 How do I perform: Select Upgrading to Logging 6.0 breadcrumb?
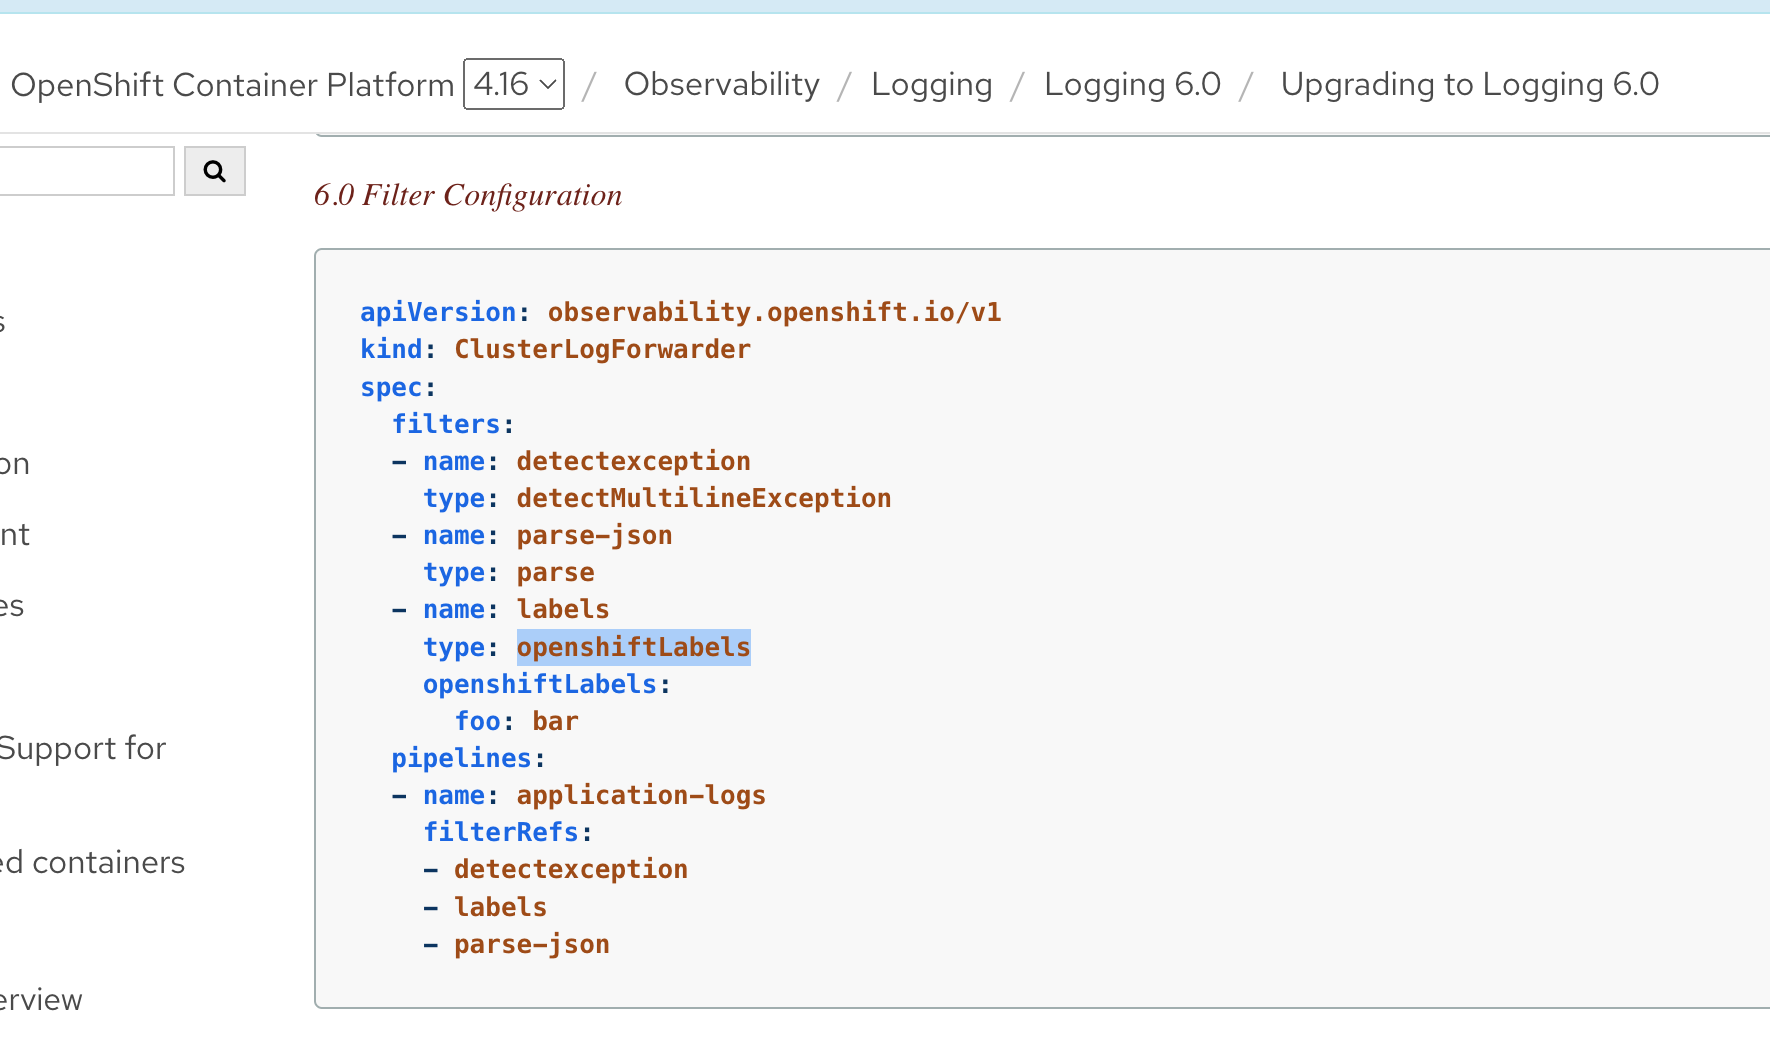click(x=1469, y=85)
